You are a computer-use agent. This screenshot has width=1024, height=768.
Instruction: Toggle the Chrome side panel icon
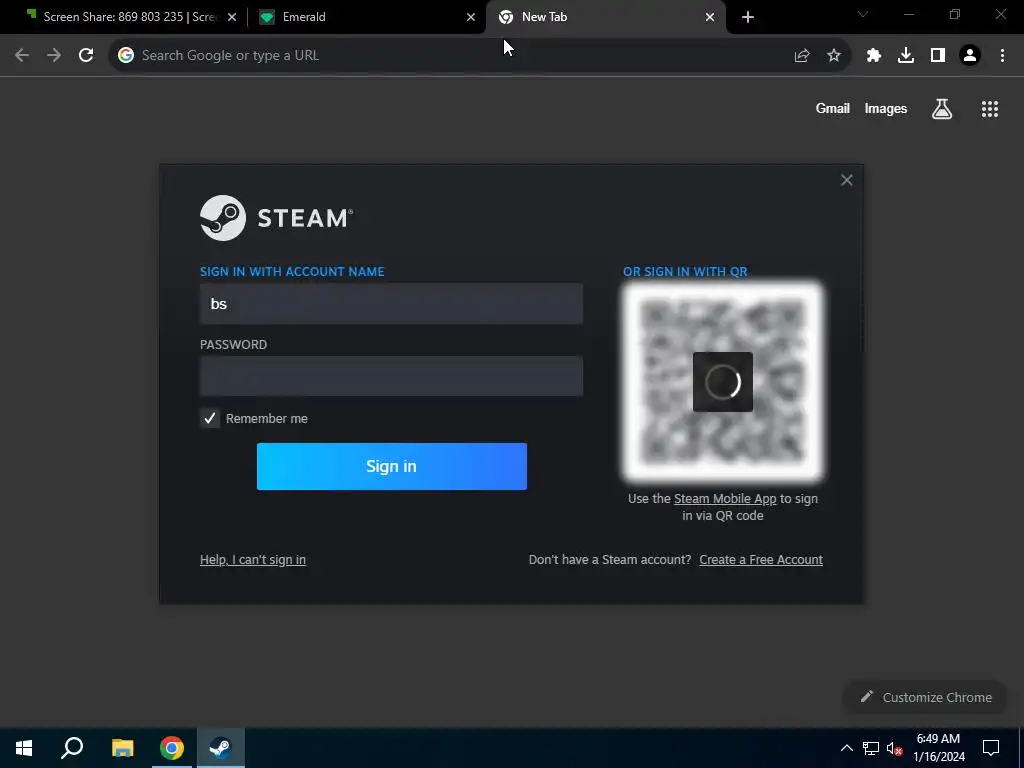point(938,56)
